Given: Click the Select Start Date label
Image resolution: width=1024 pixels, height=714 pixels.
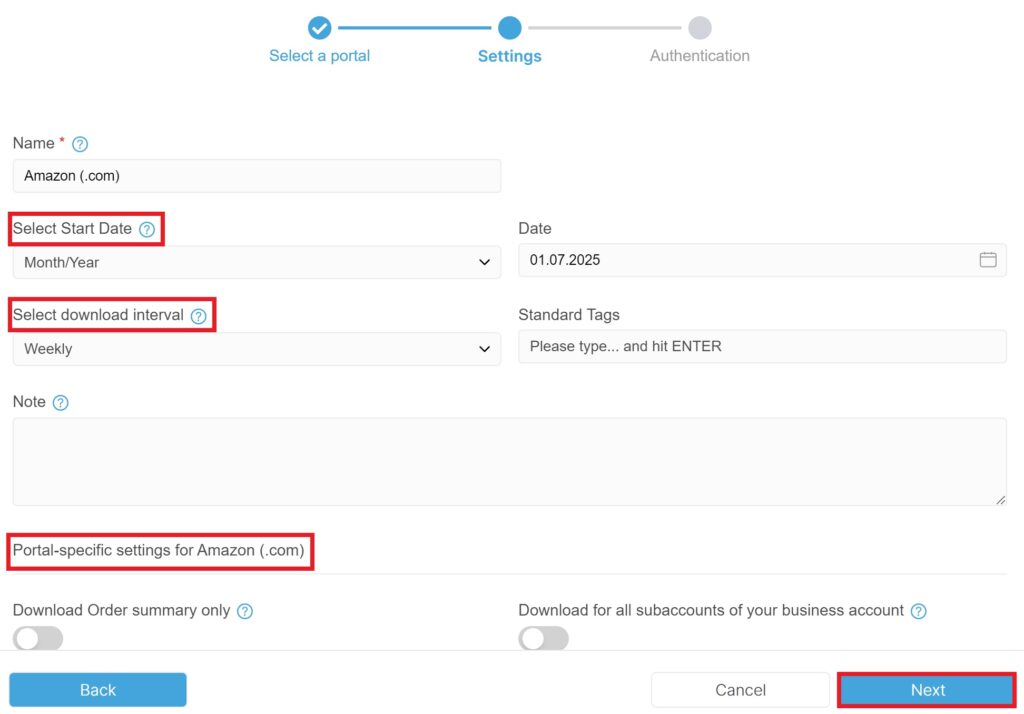Looking at the screenshot, I should 72,229.
